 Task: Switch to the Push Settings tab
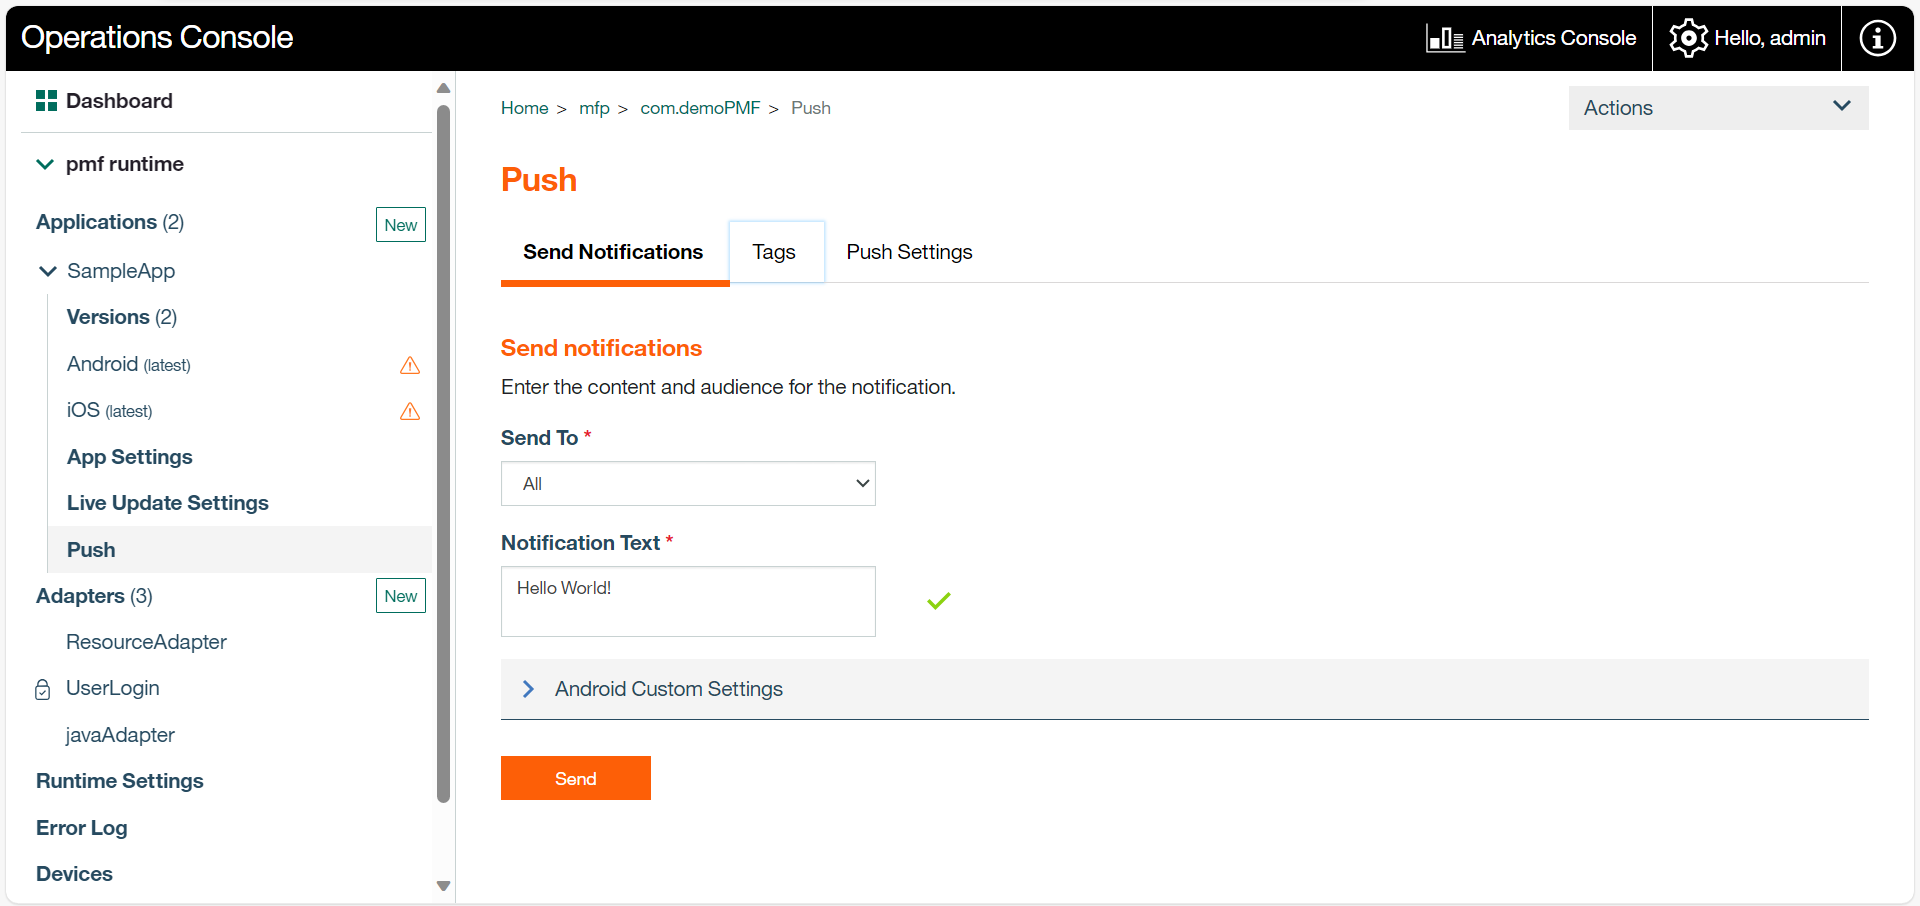[909, 252]
